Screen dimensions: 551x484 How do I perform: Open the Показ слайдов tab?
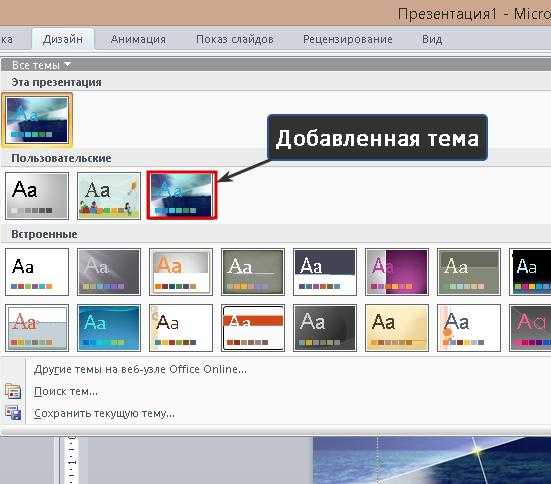(x=235, y=39)
